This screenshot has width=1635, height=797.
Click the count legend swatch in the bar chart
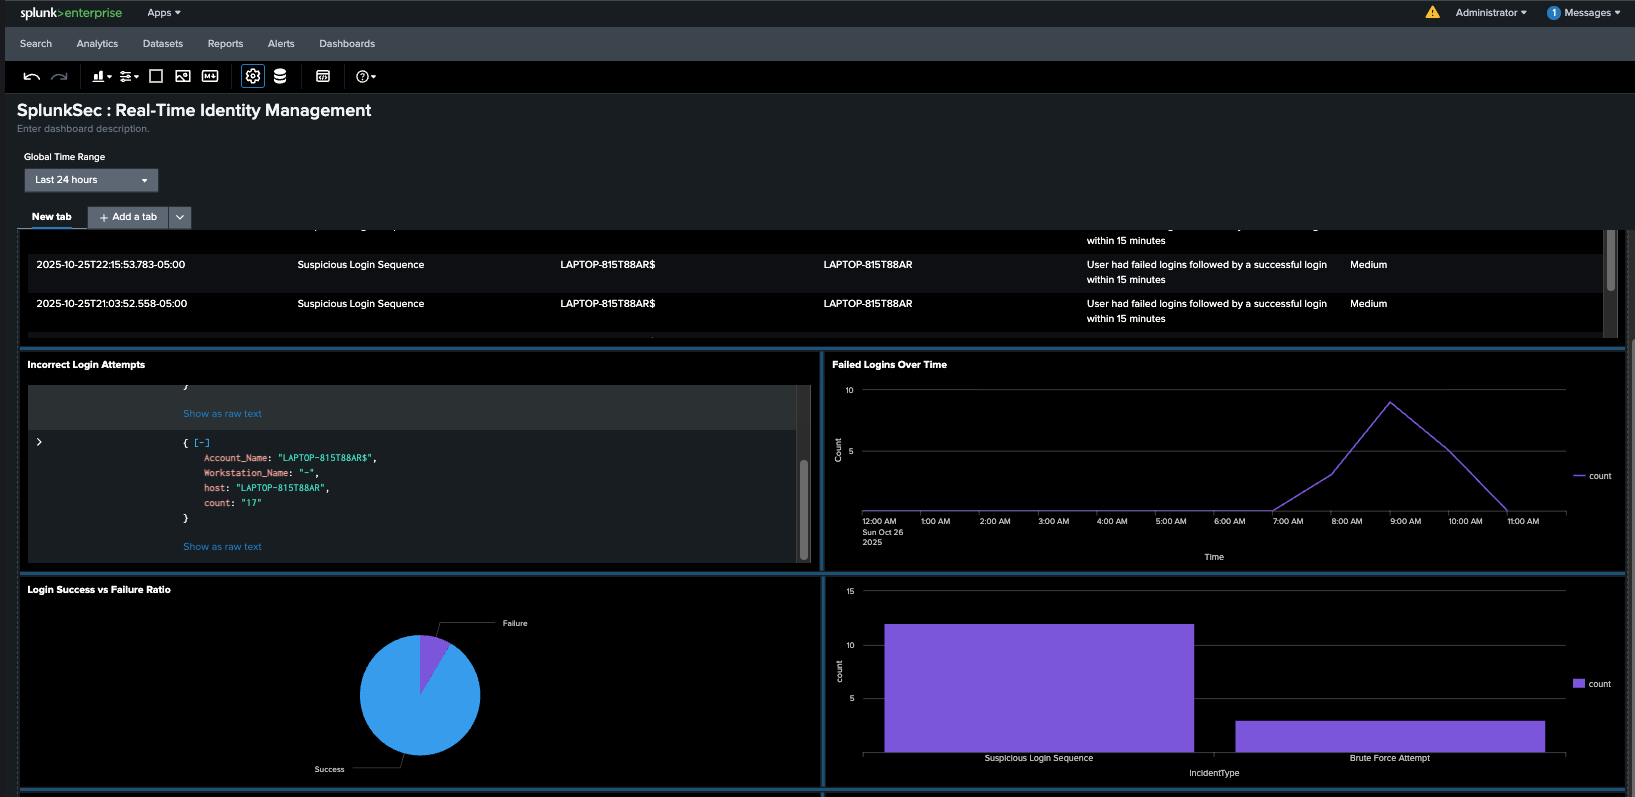click(1579, 684)
